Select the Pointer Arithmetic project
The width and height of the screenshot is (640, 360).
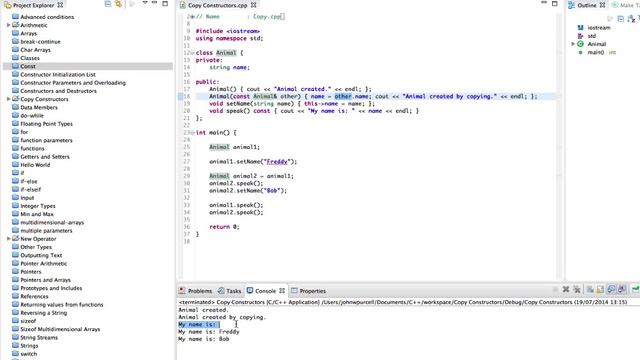(x=44, y=263)
